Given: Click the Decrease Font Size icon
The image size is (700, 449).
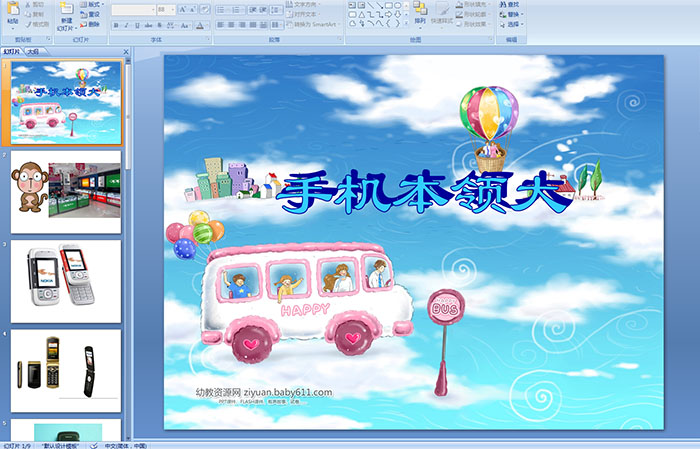Looking at the screenshot, I should [x=192, y=9].
